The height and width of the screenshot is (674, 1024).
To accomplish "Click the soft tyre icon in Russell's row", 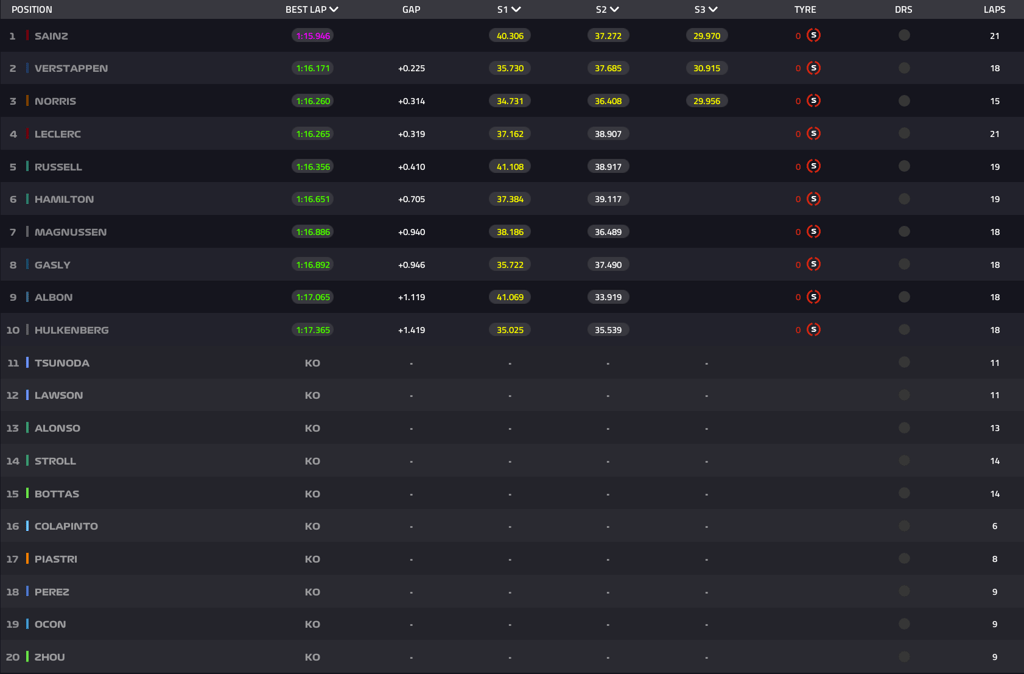I will click(x=813, y=166).
